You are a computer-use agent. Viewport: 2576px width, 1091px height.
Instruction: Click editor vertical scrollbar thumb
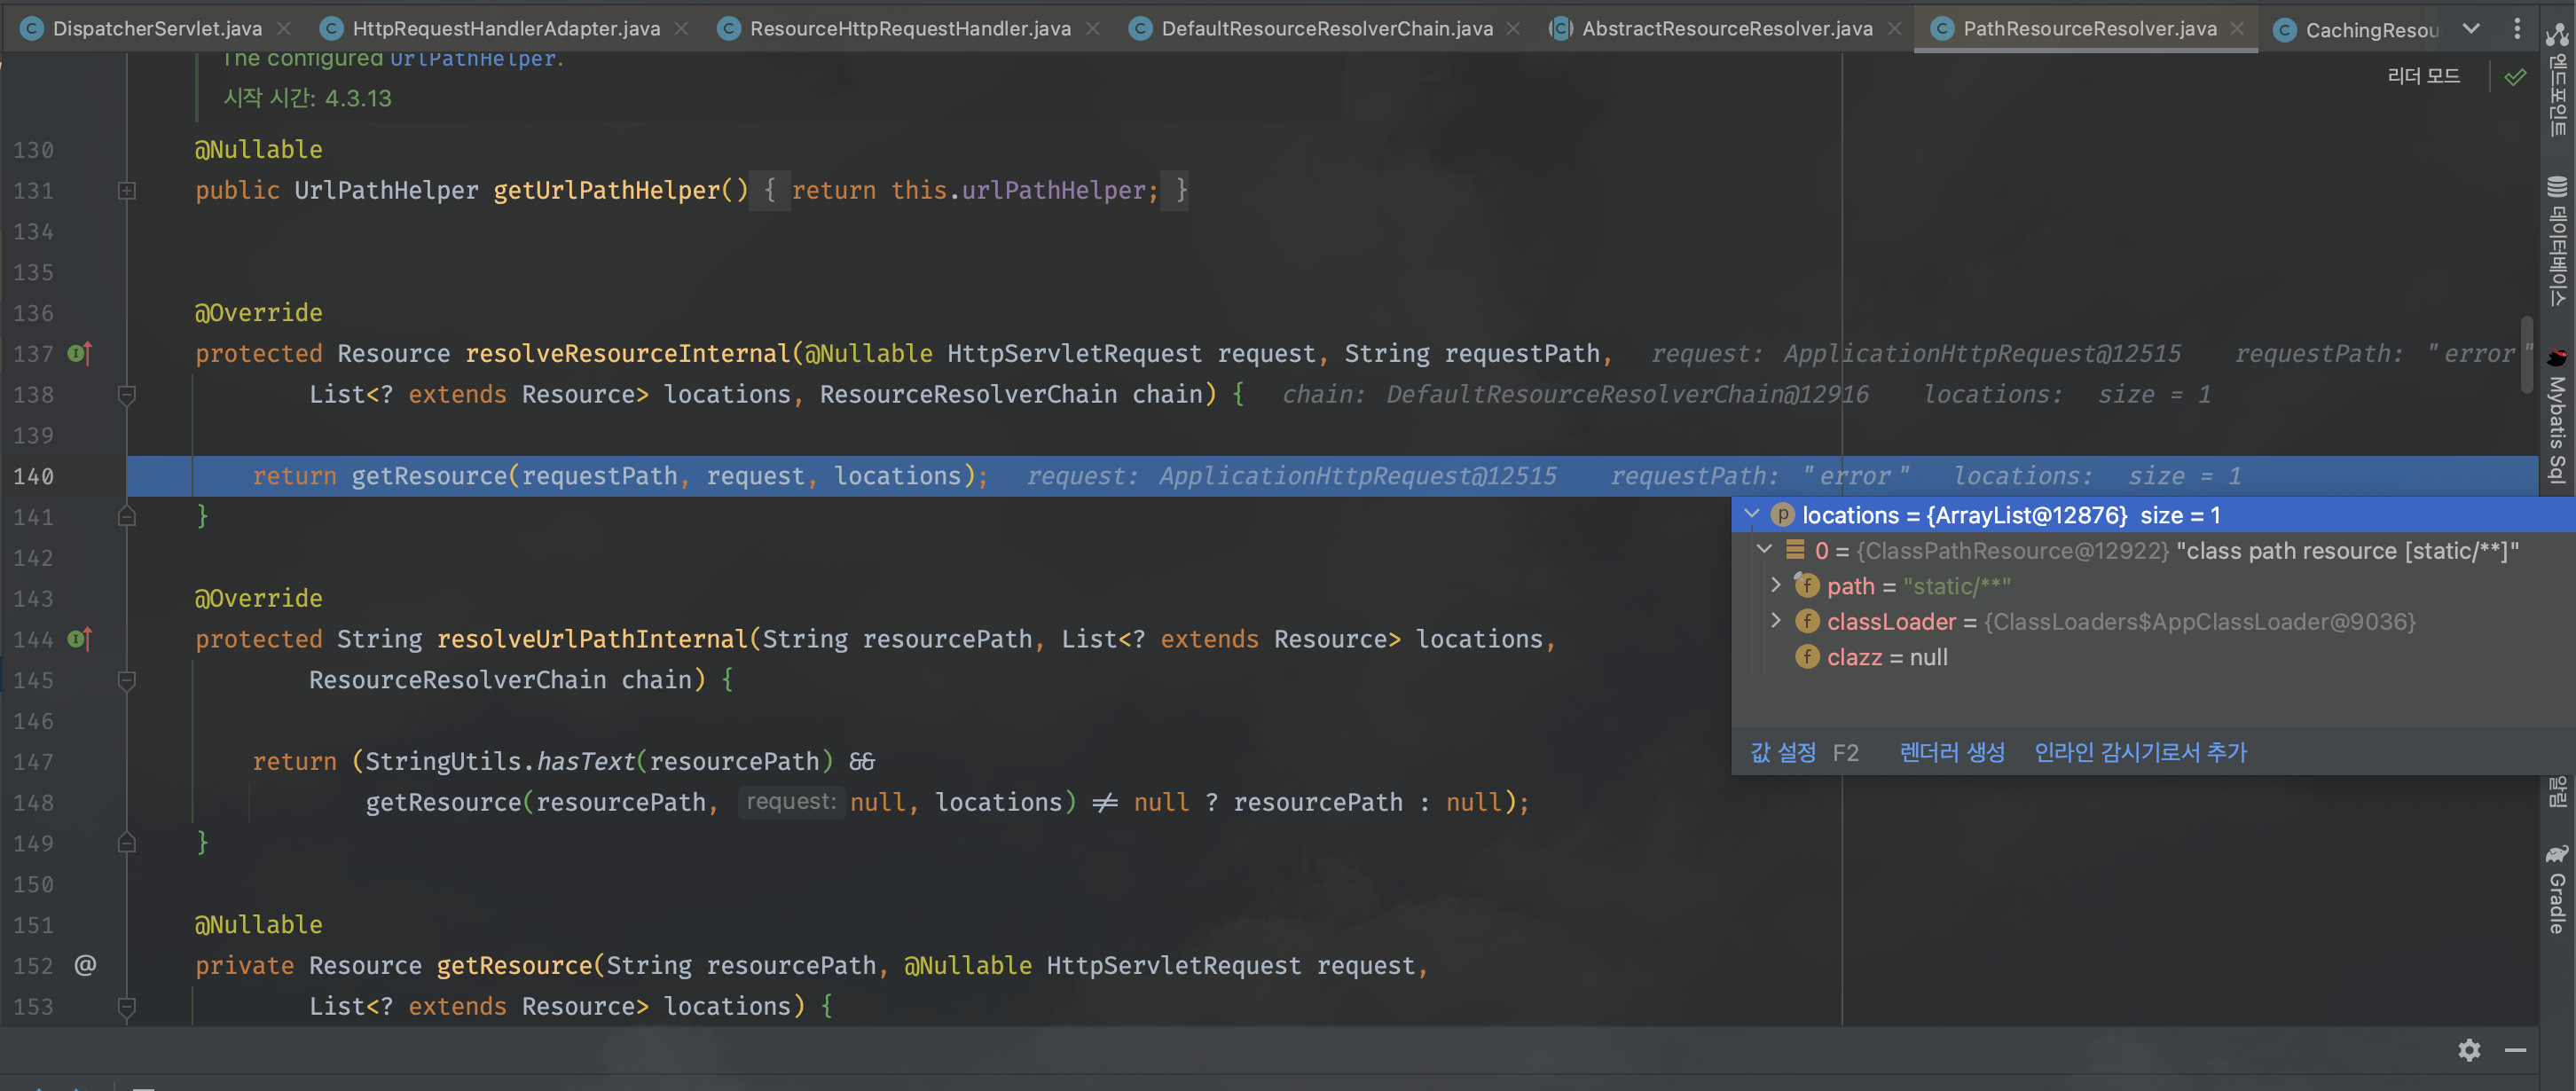pyautogui.click(x=2527, y=353)
